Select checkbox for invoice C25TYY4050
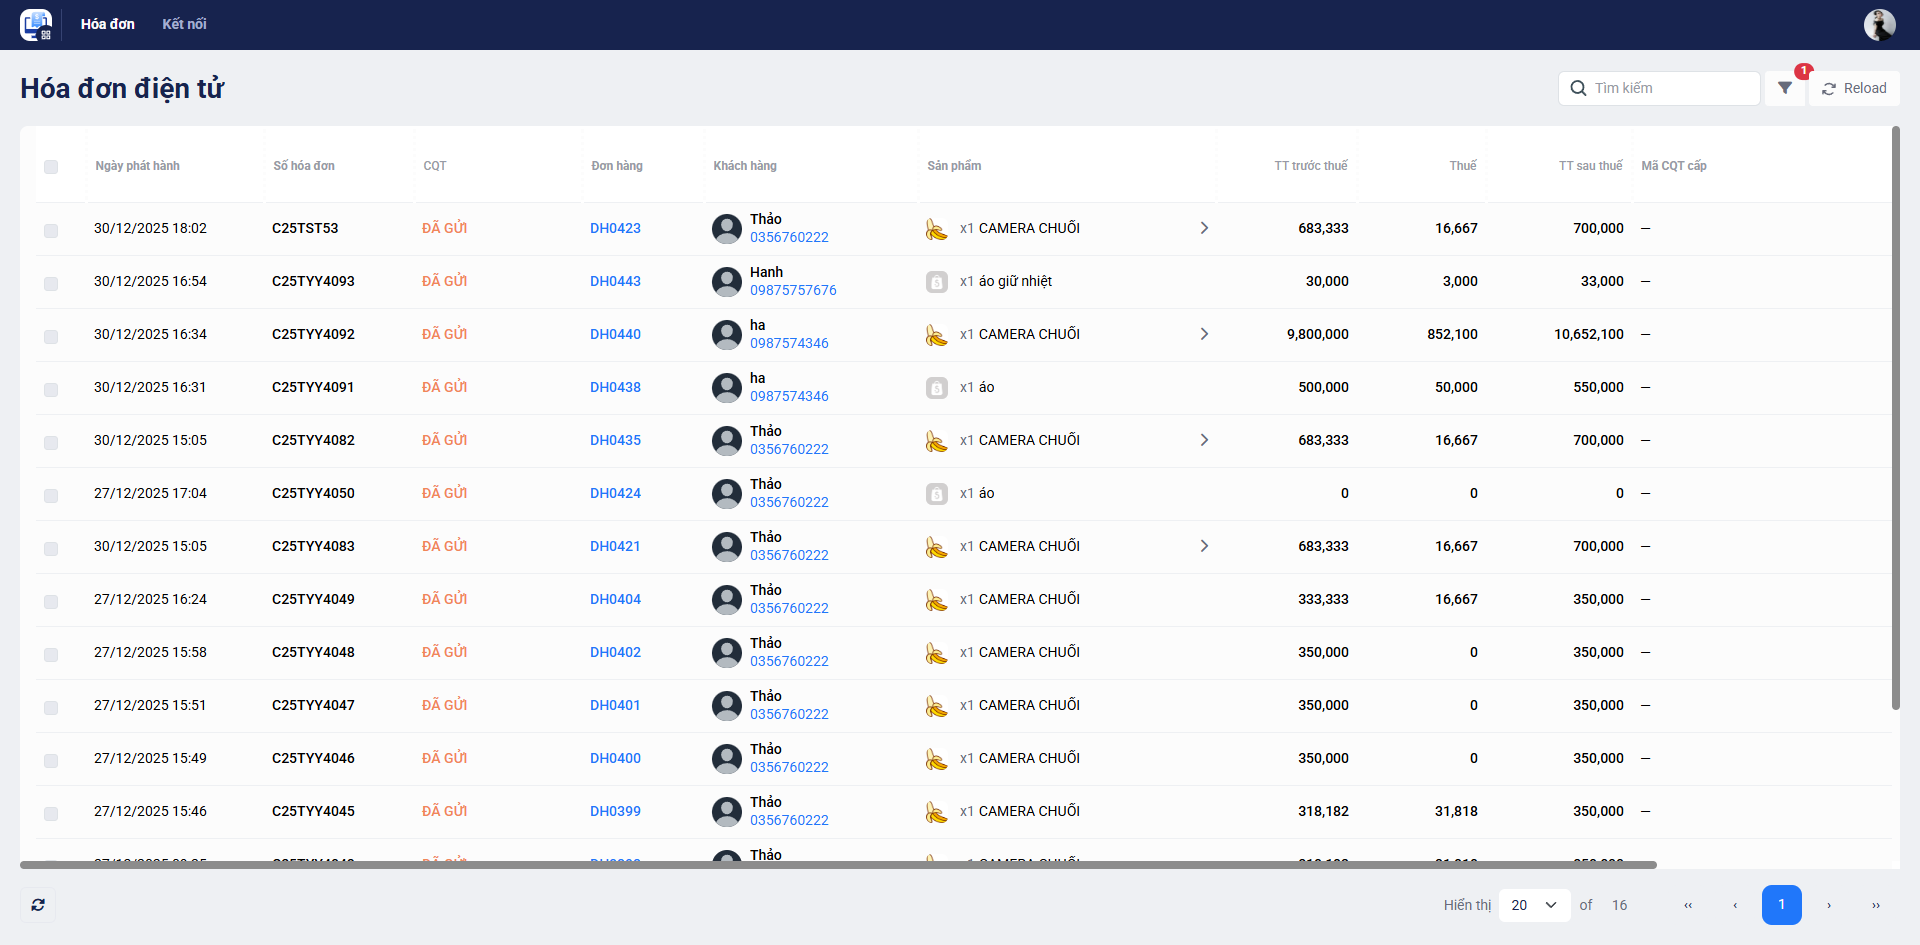Screen dimensions: 1920x945 (x=51, y=496)
